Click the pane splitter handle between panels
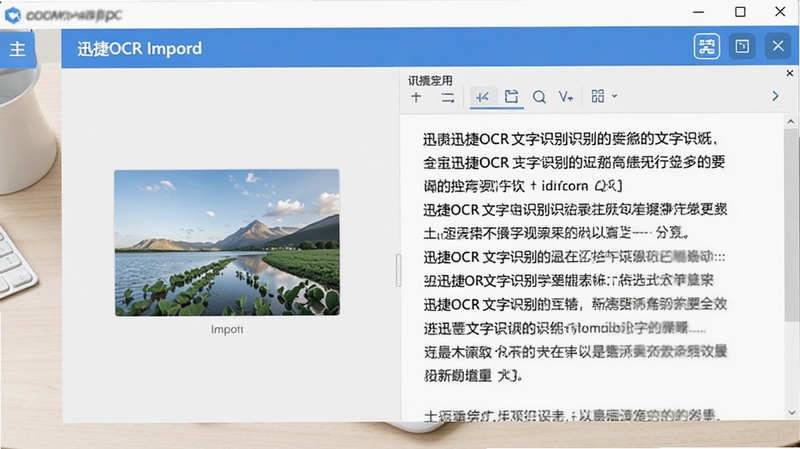The image size is (800, 449). [x=398, y=270]
